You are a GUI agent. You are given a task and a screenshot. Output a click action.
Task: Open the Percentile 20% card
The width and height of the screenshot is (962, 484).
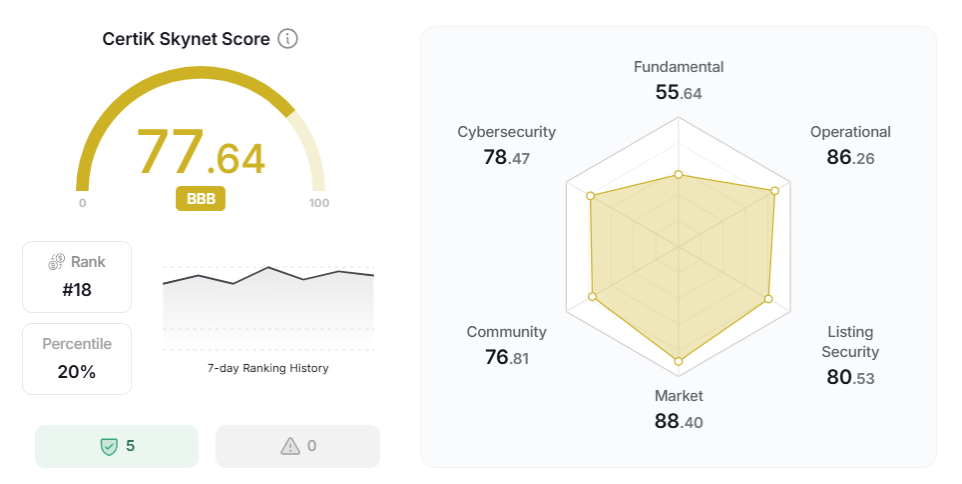[x=77, y=358]
